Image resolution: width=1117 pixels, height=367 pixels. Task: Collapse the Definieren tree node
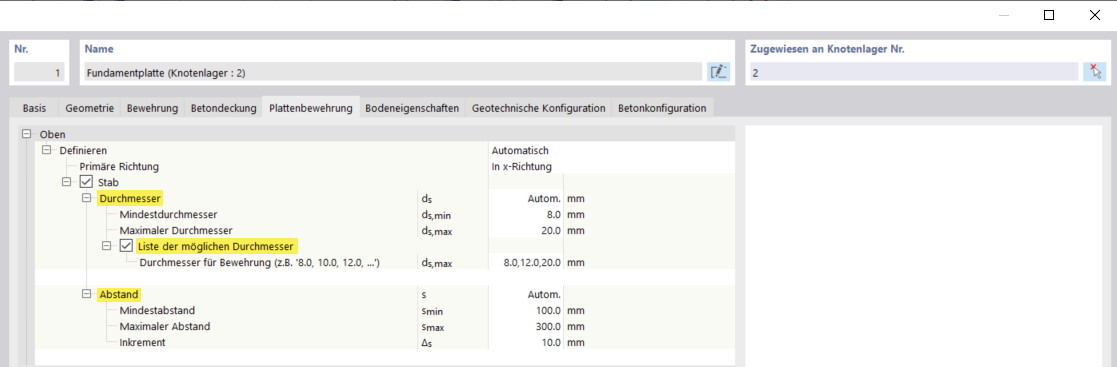tap(47, 150)
